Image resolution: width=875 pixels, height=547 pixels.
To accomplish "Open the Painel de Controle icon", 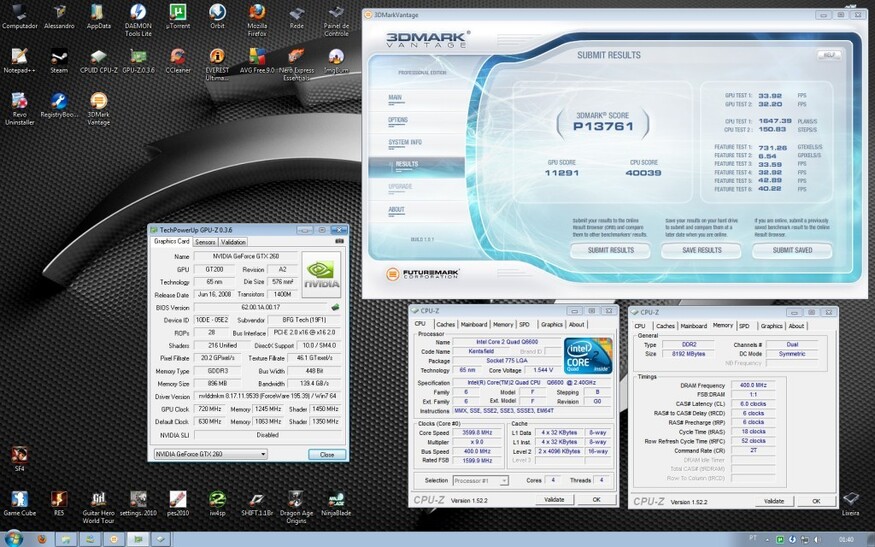I will (336, 20).
